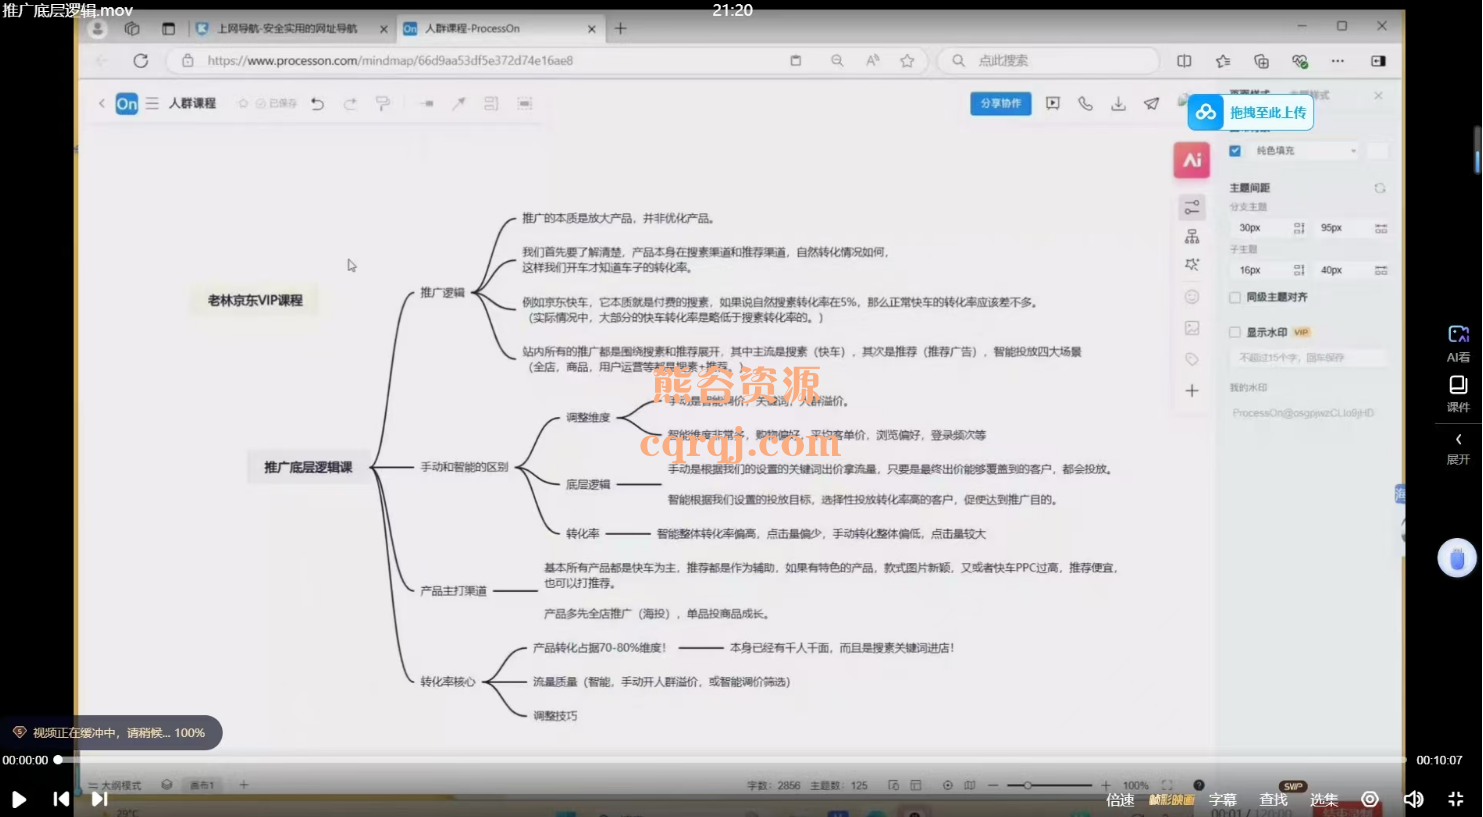Star the document with the favorite icon
Viewport: 1483px width, 817px height.
[x=243, y=103]
